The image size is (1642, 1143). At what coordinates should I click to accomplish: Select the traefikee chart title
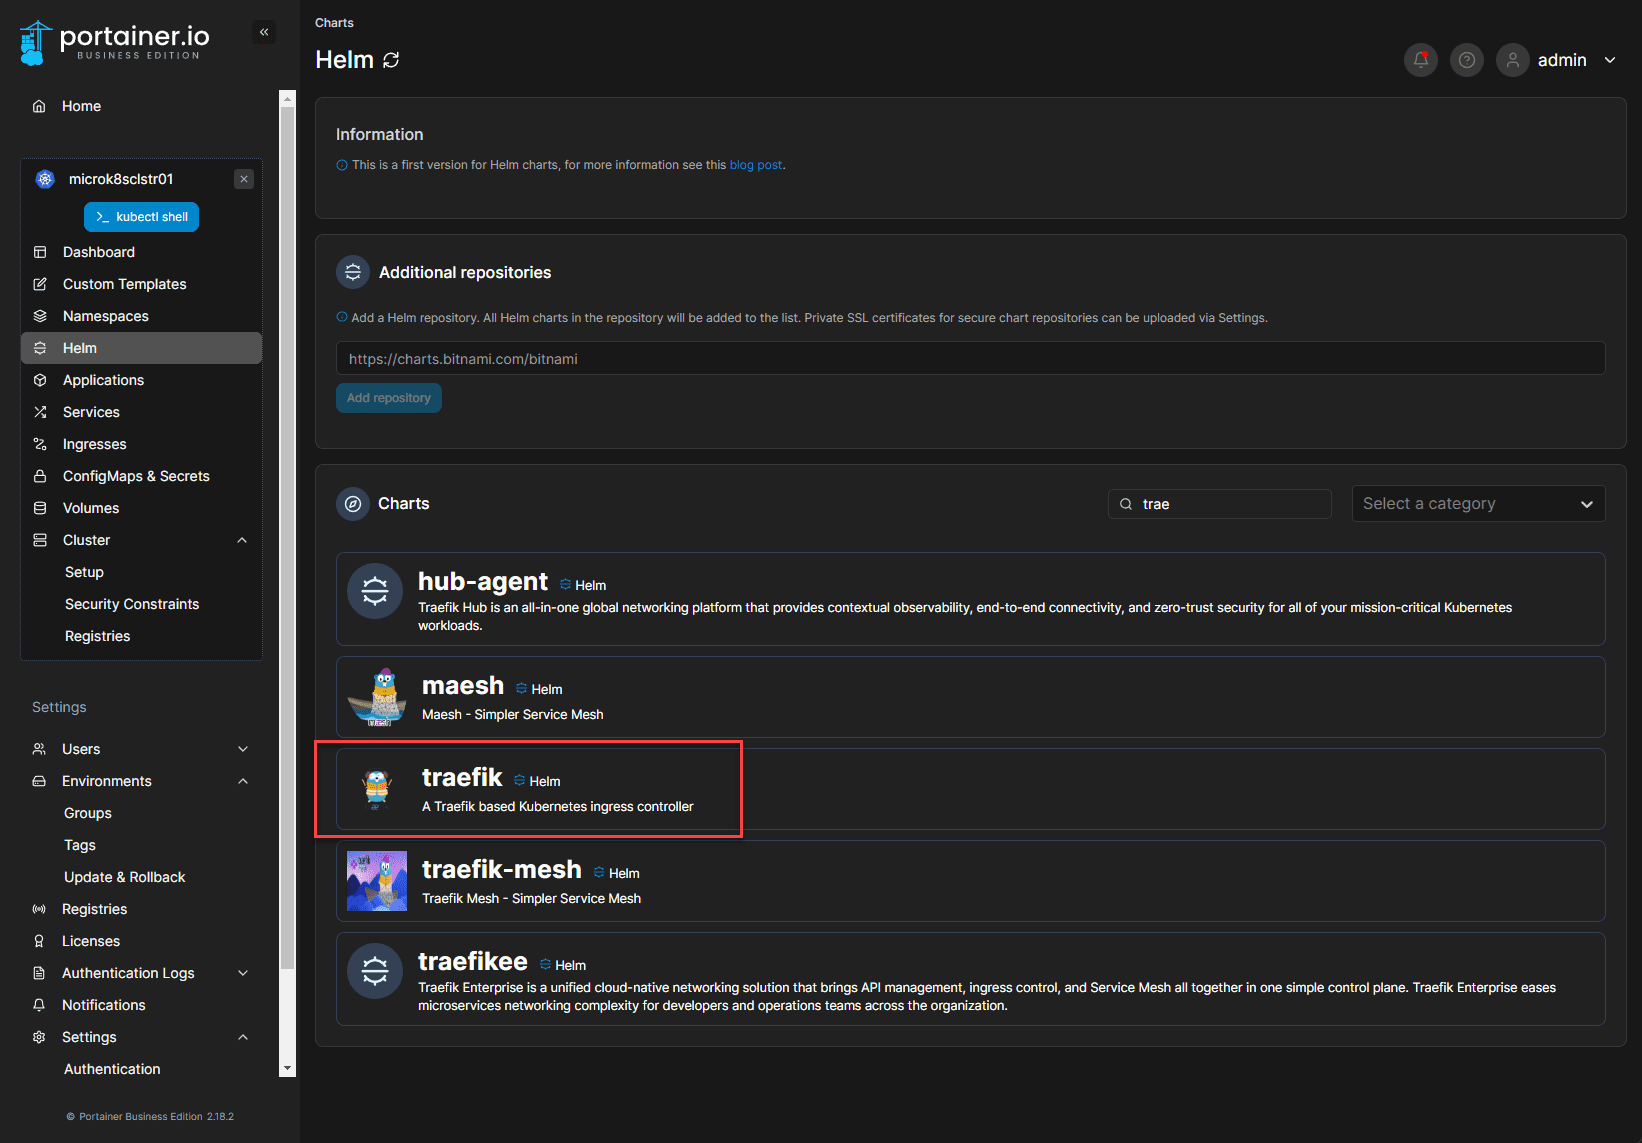point(473,961)
